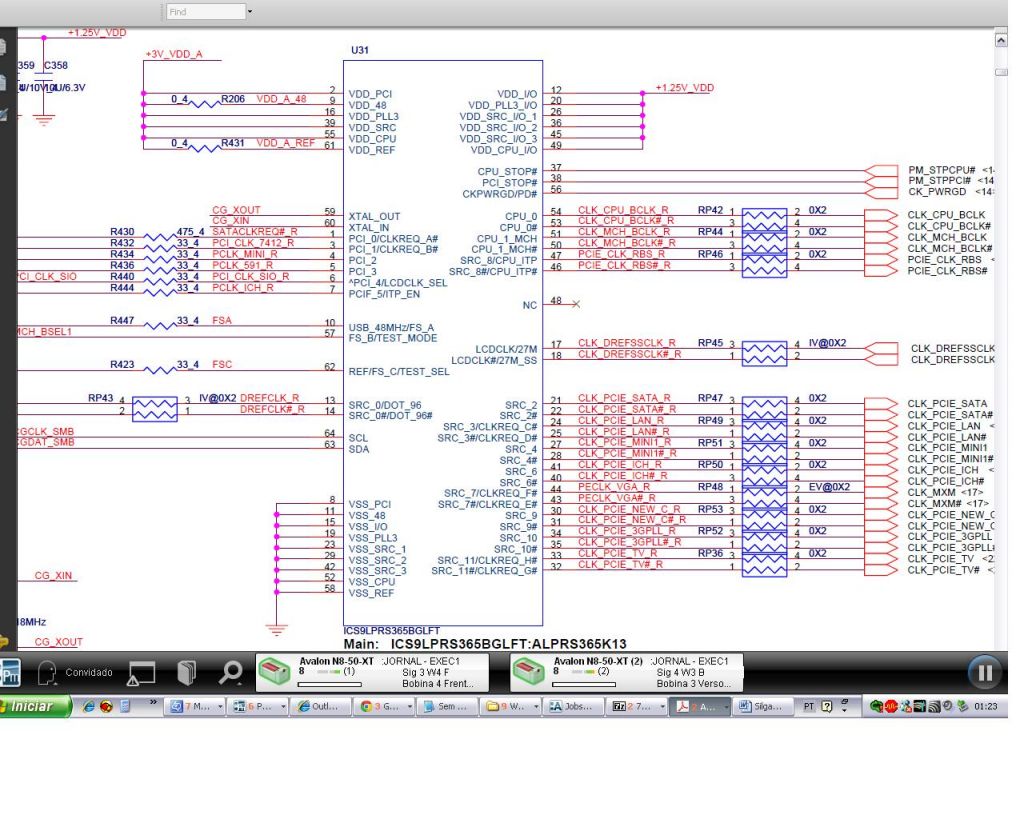Launch Internet Explorer from quick launch
Image resolution: width=1024 pixels, height=819 pixels.
[88, 707]
